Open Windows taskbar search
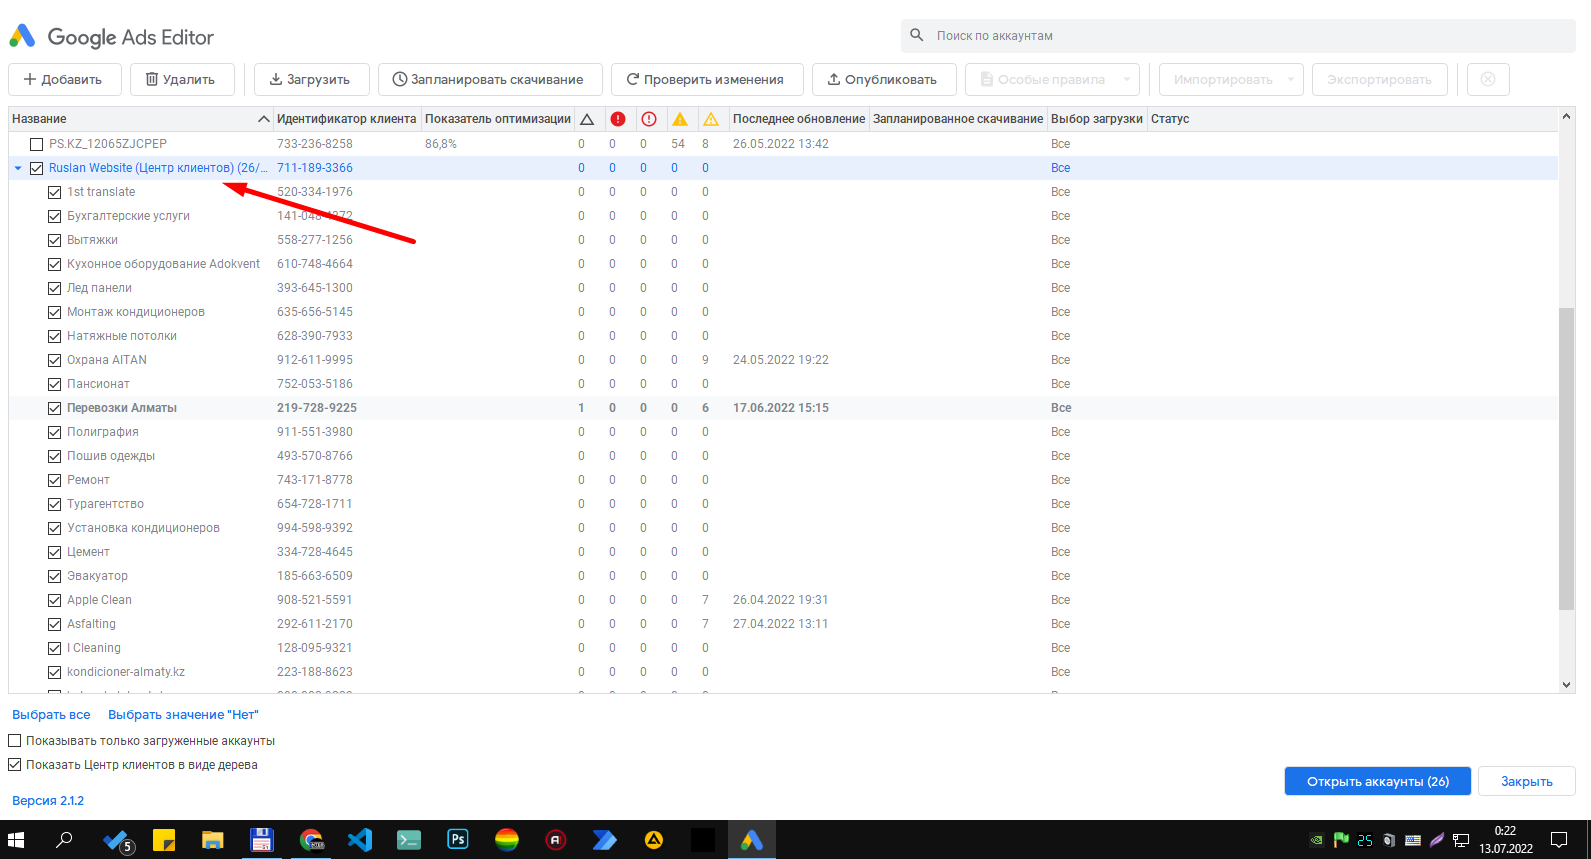The height and width of the screenshot is (859, 1591). click(64, 840)
